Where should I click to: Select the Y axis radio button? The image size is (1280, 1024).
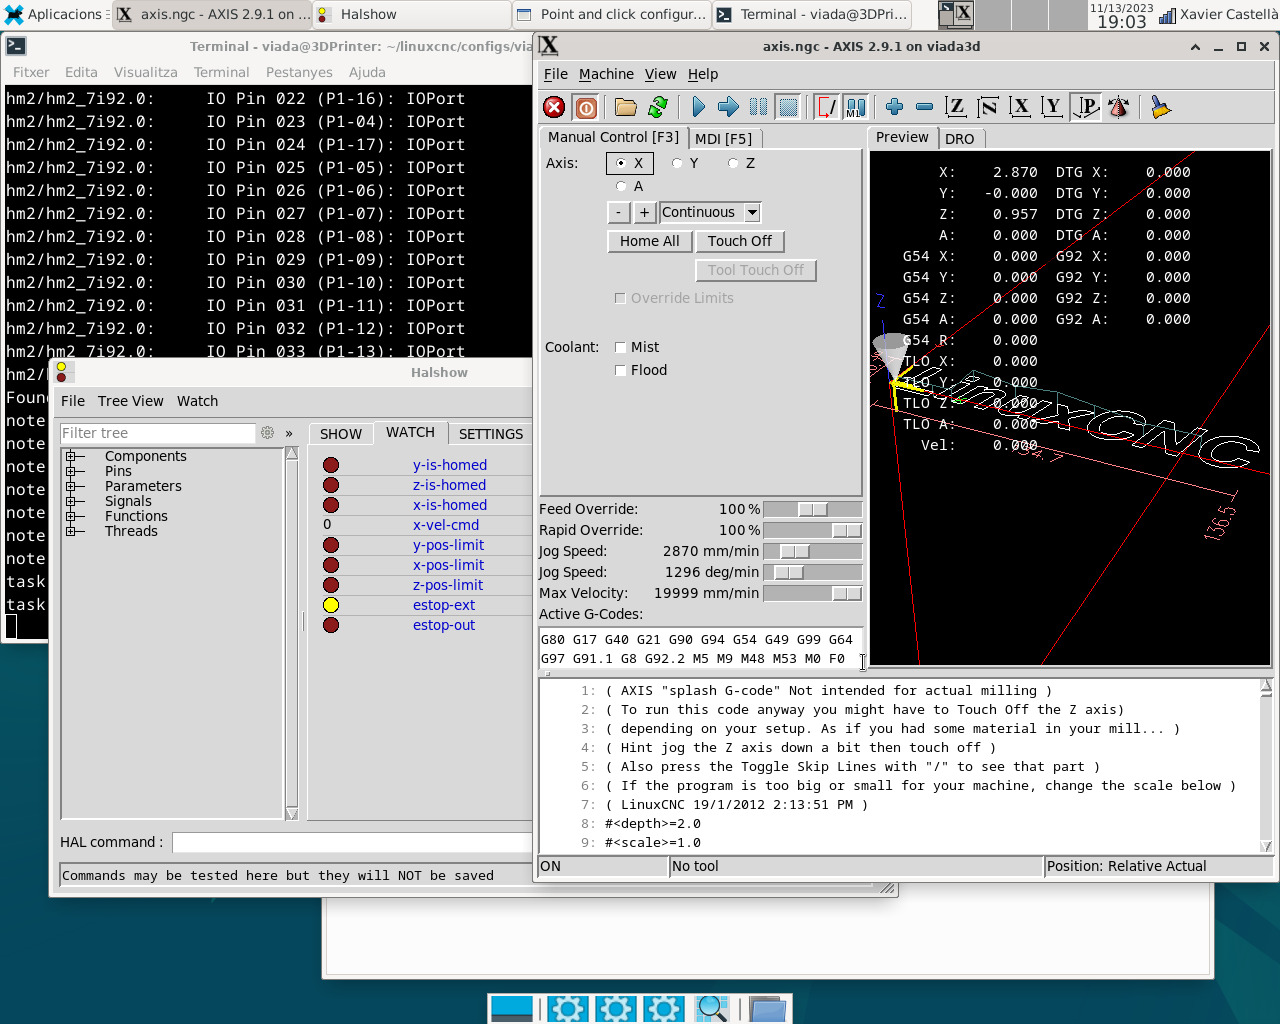(677, 163)
